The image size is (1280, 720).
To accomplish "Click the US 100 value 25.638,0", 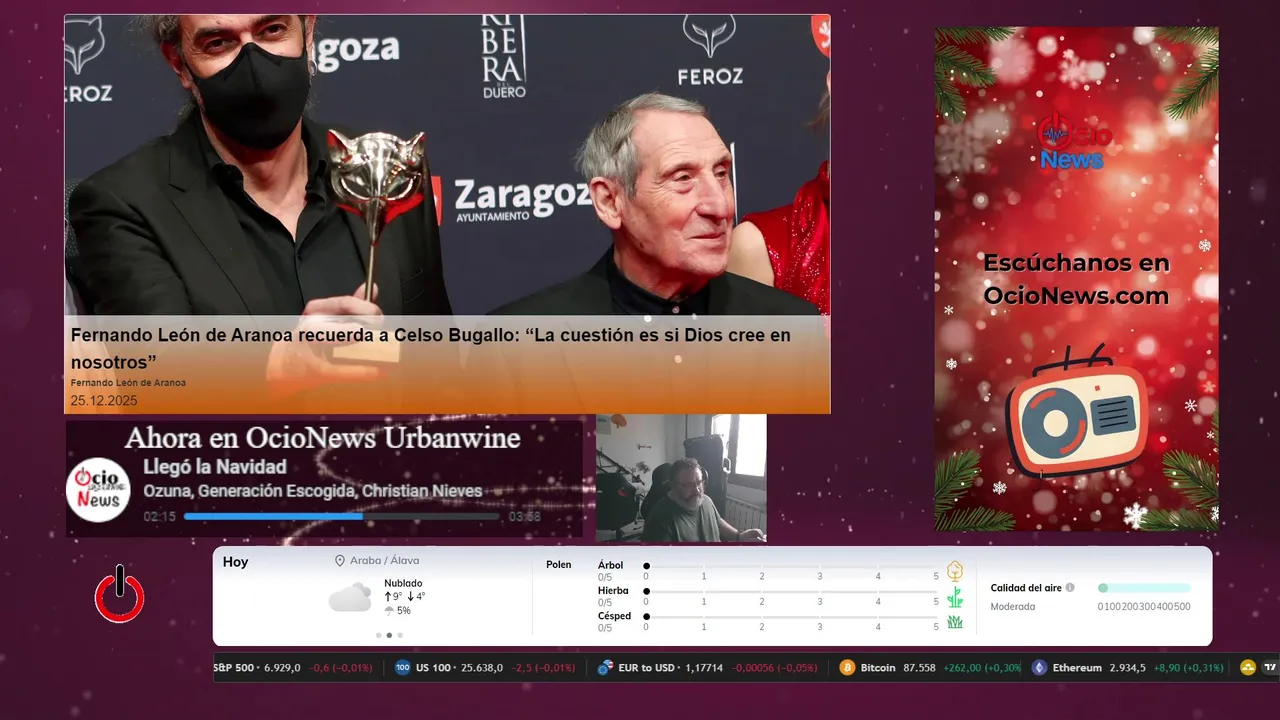I will tap(482, 667).
